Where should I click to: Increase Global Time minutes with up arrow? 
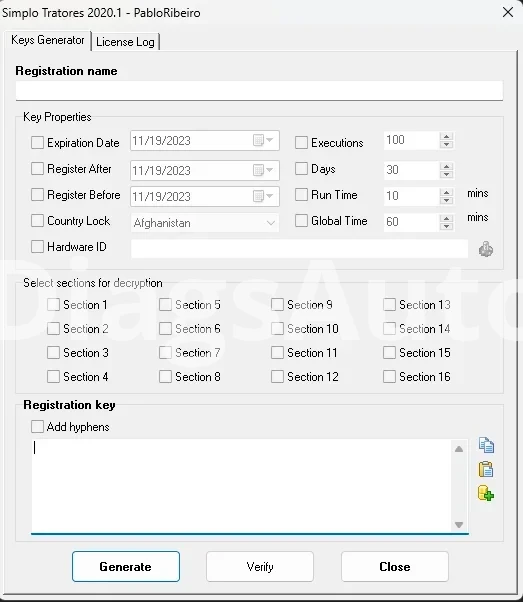(446, 218)
